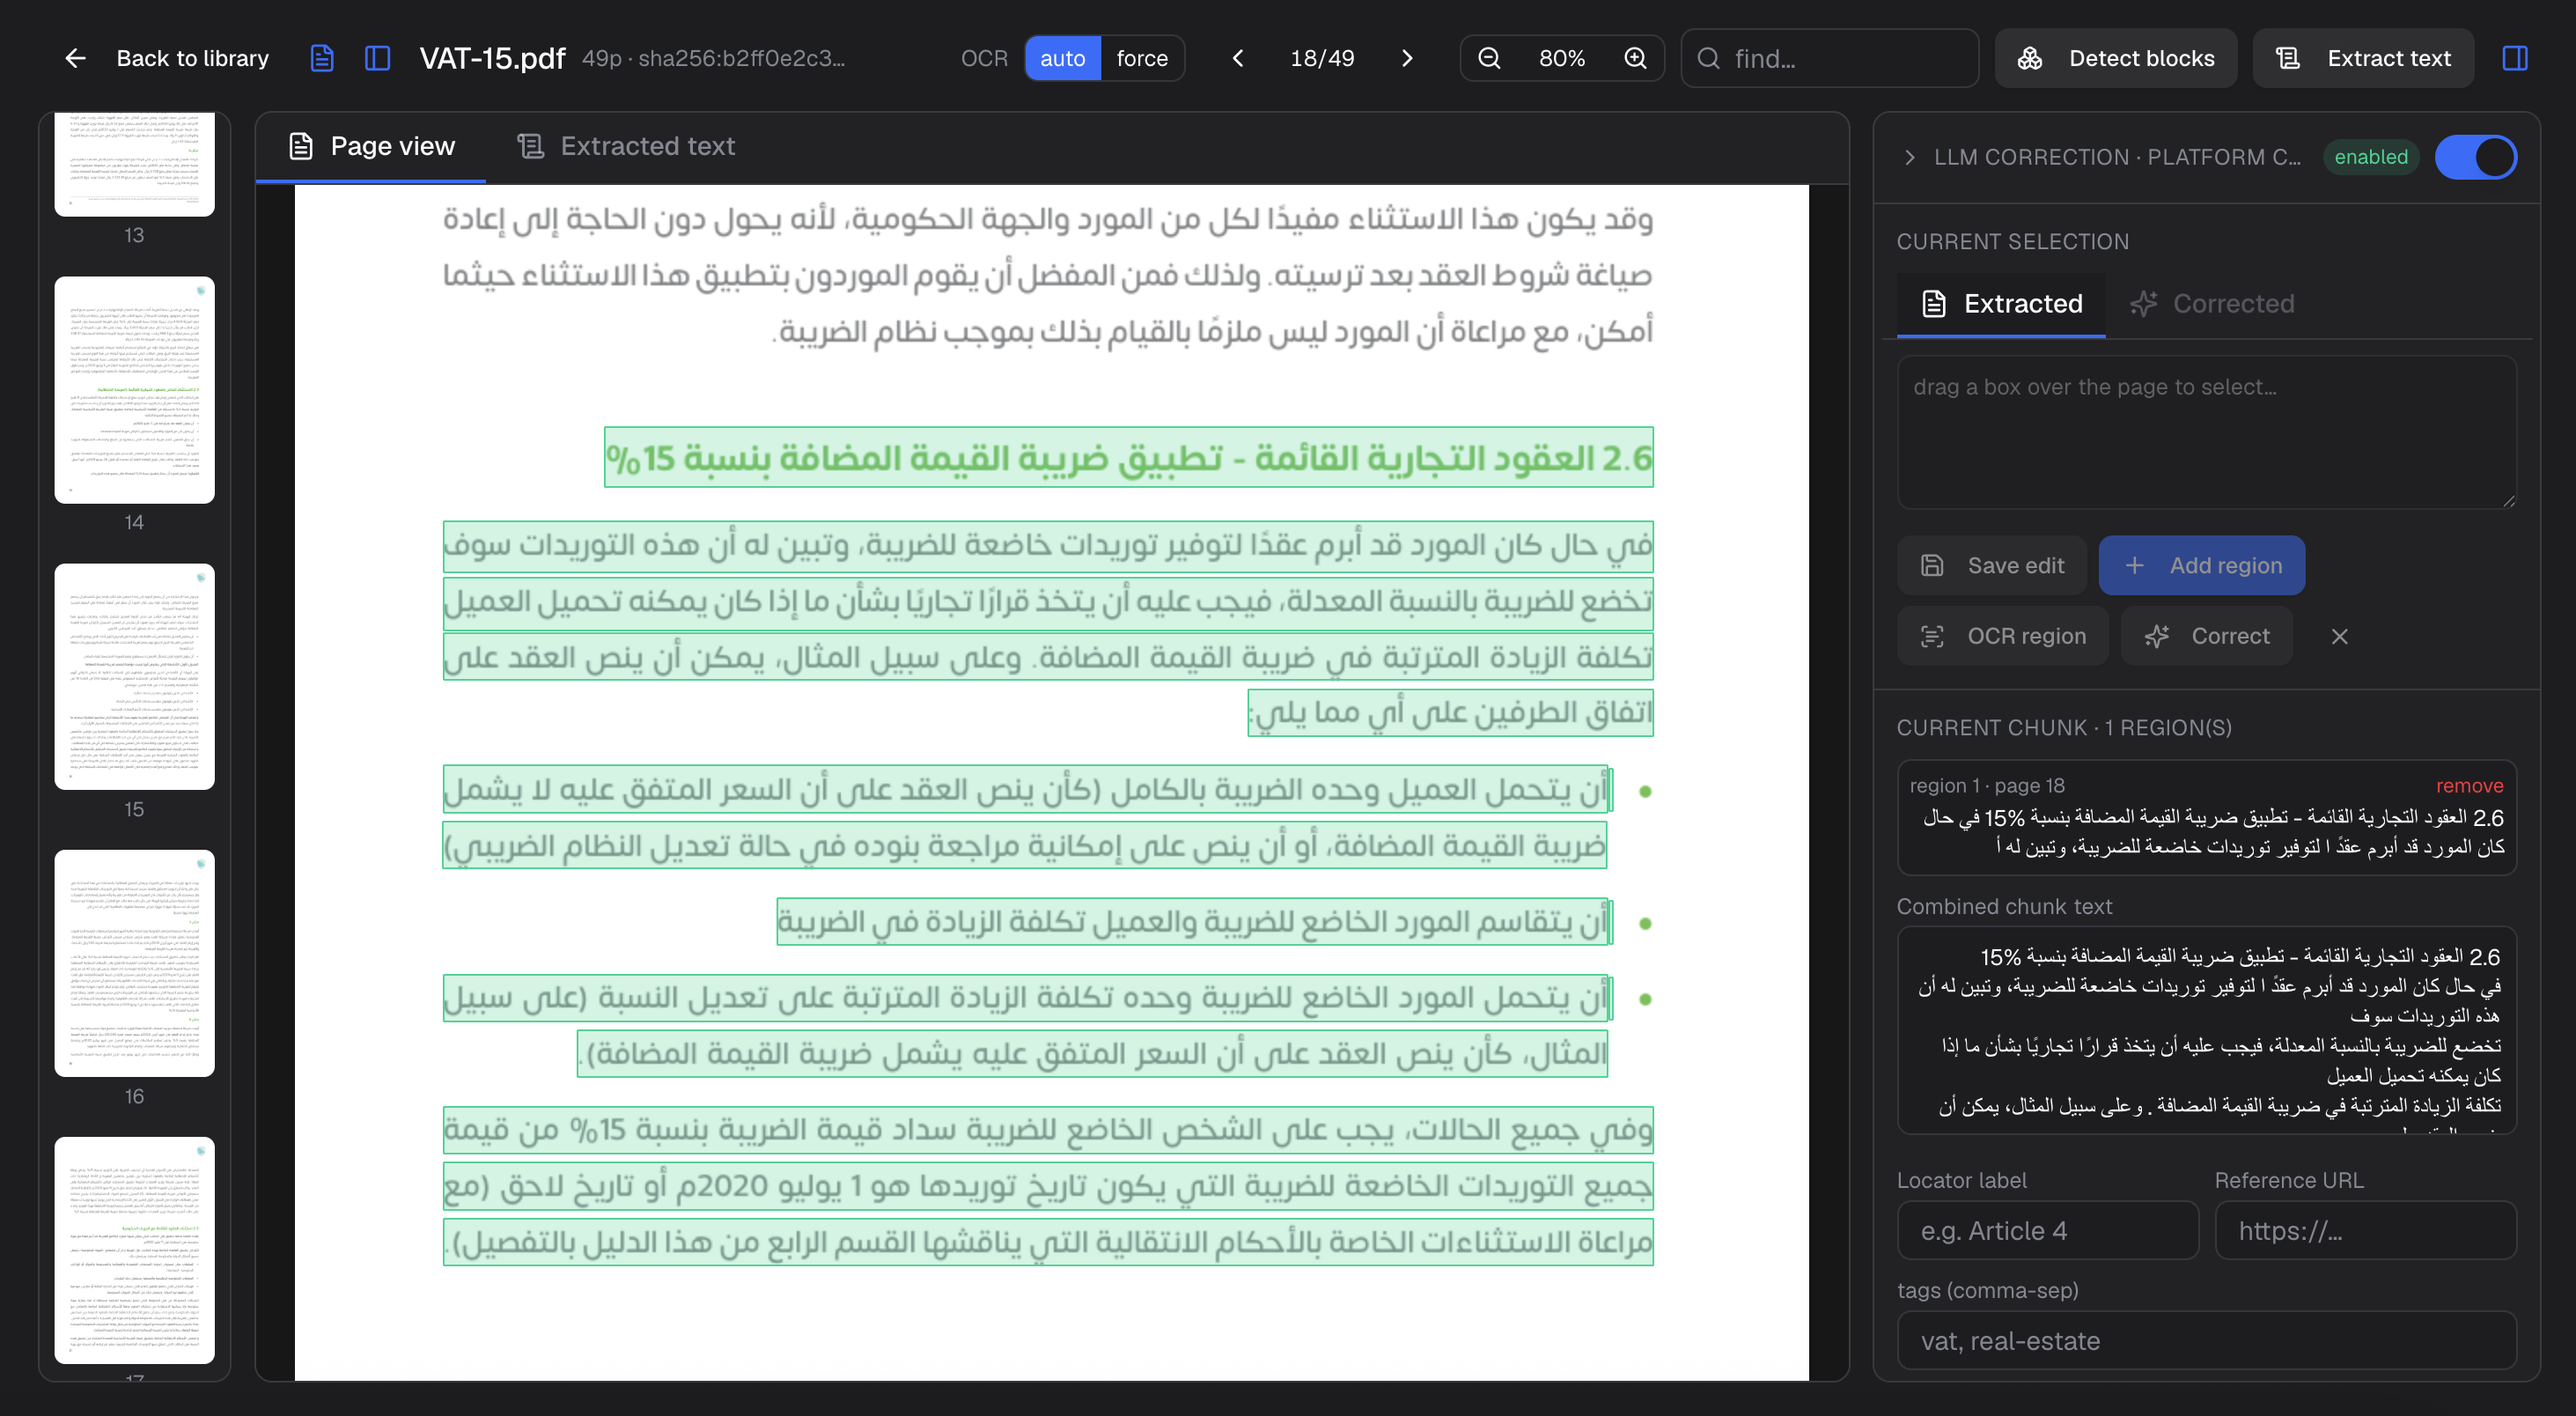Click the Extract text button
Viewport: 2576px width, 1416px height.
(2363, 58)
